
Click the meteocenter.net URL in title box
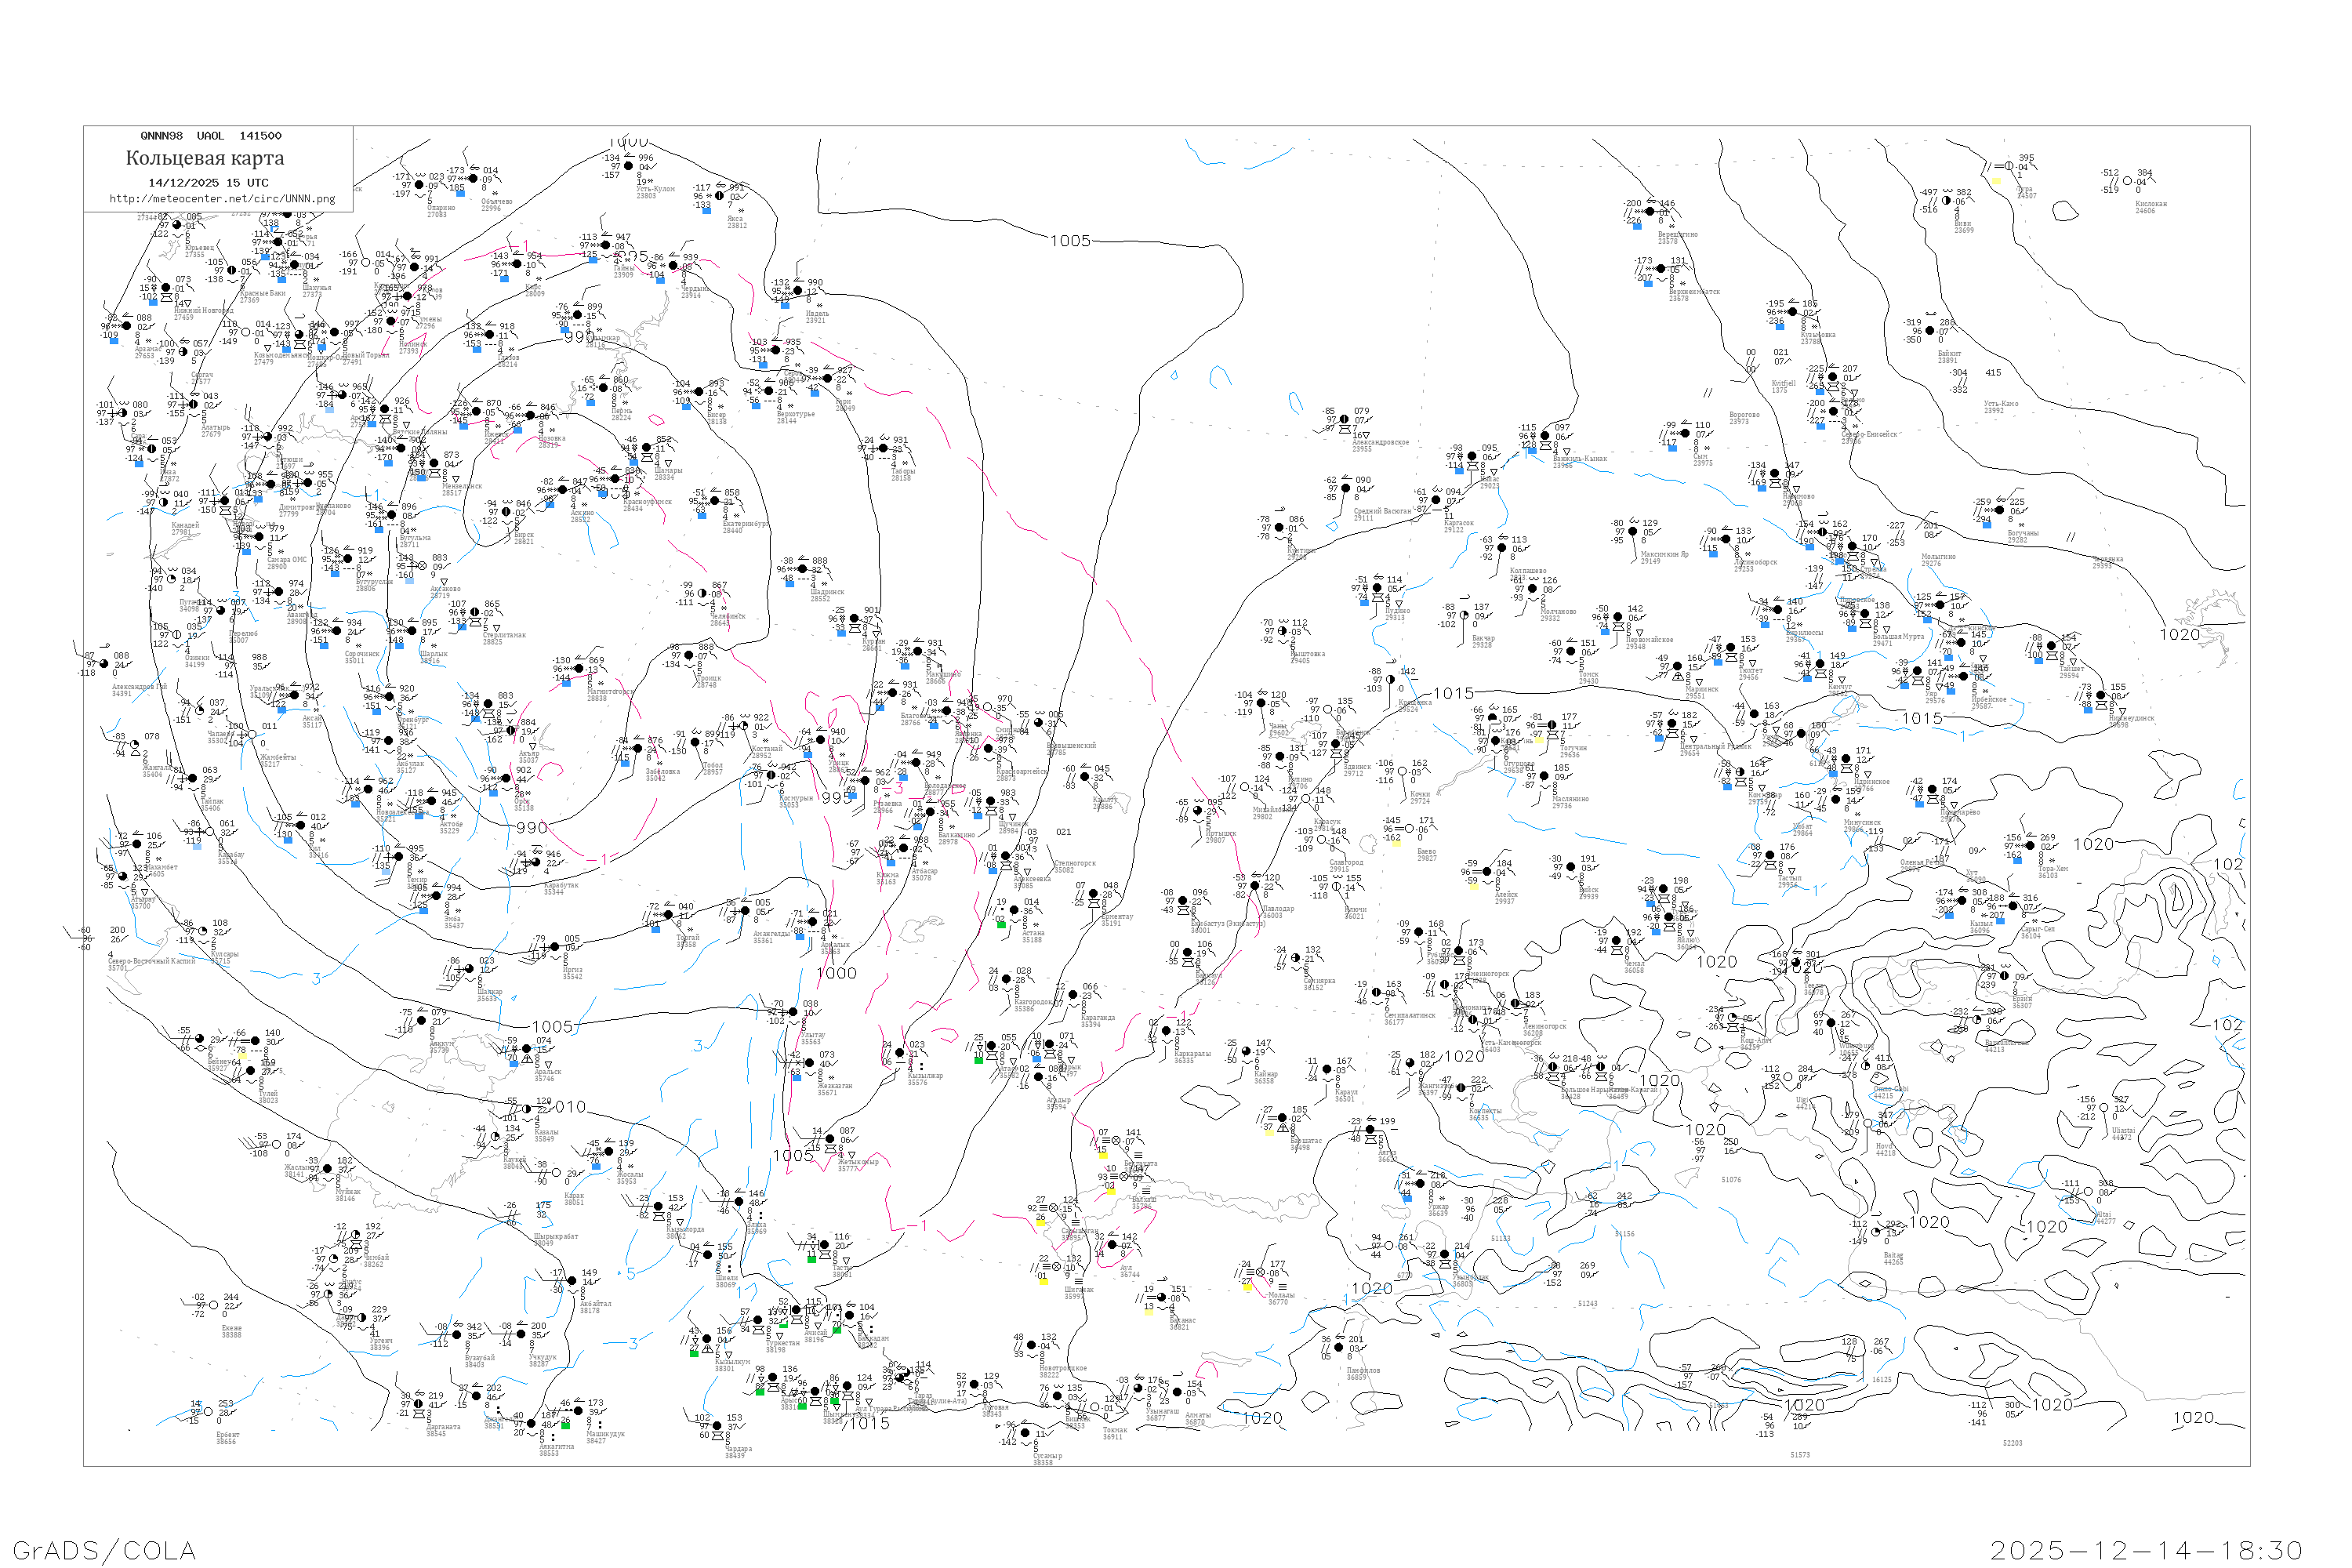click(x=222, y=199)
